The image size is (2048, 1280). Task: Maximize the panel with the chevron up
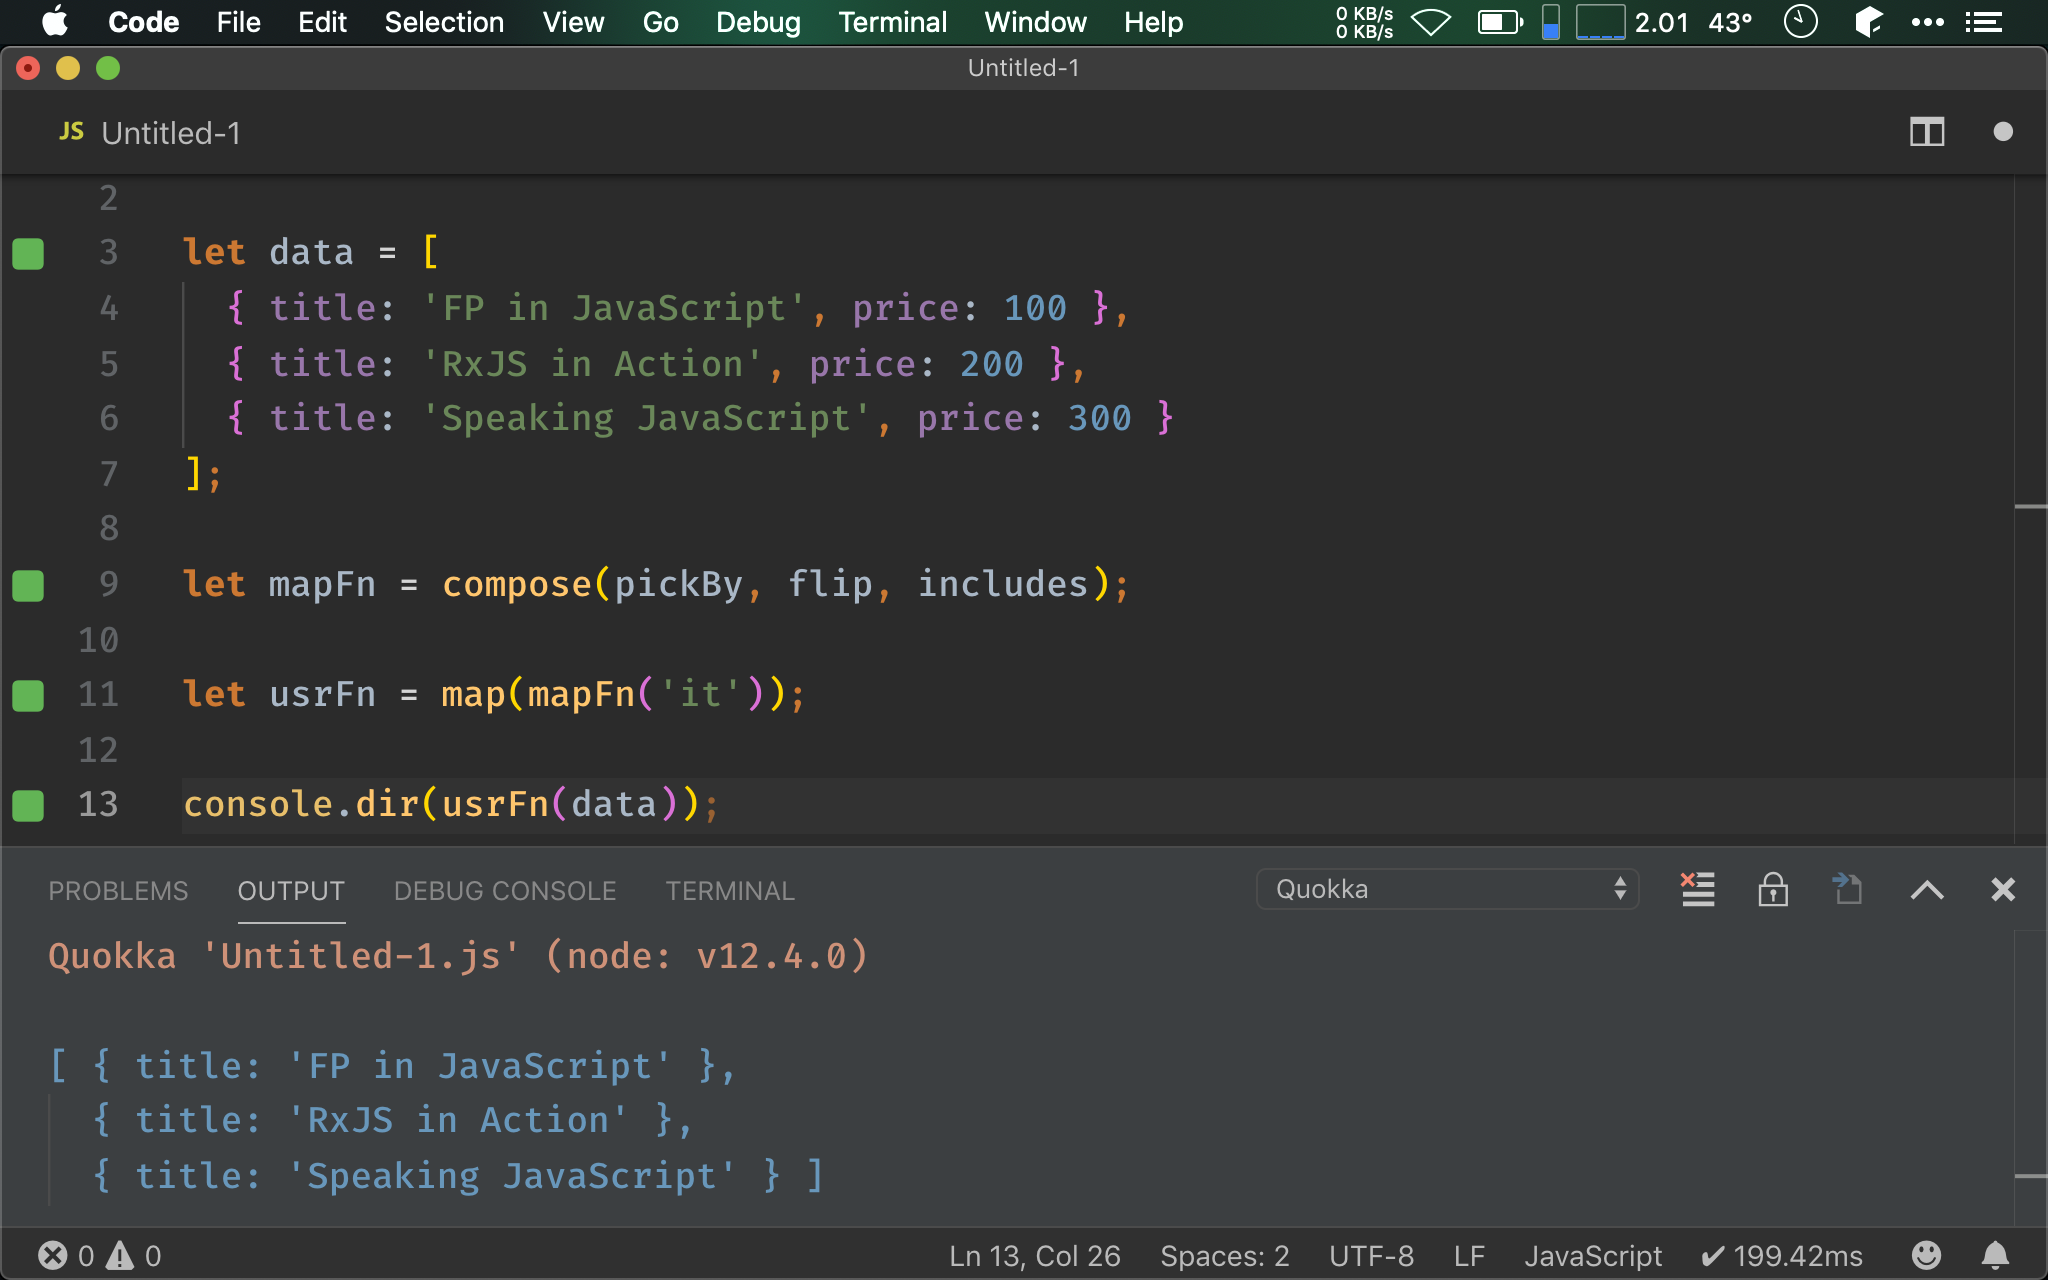coord(1927,890)
